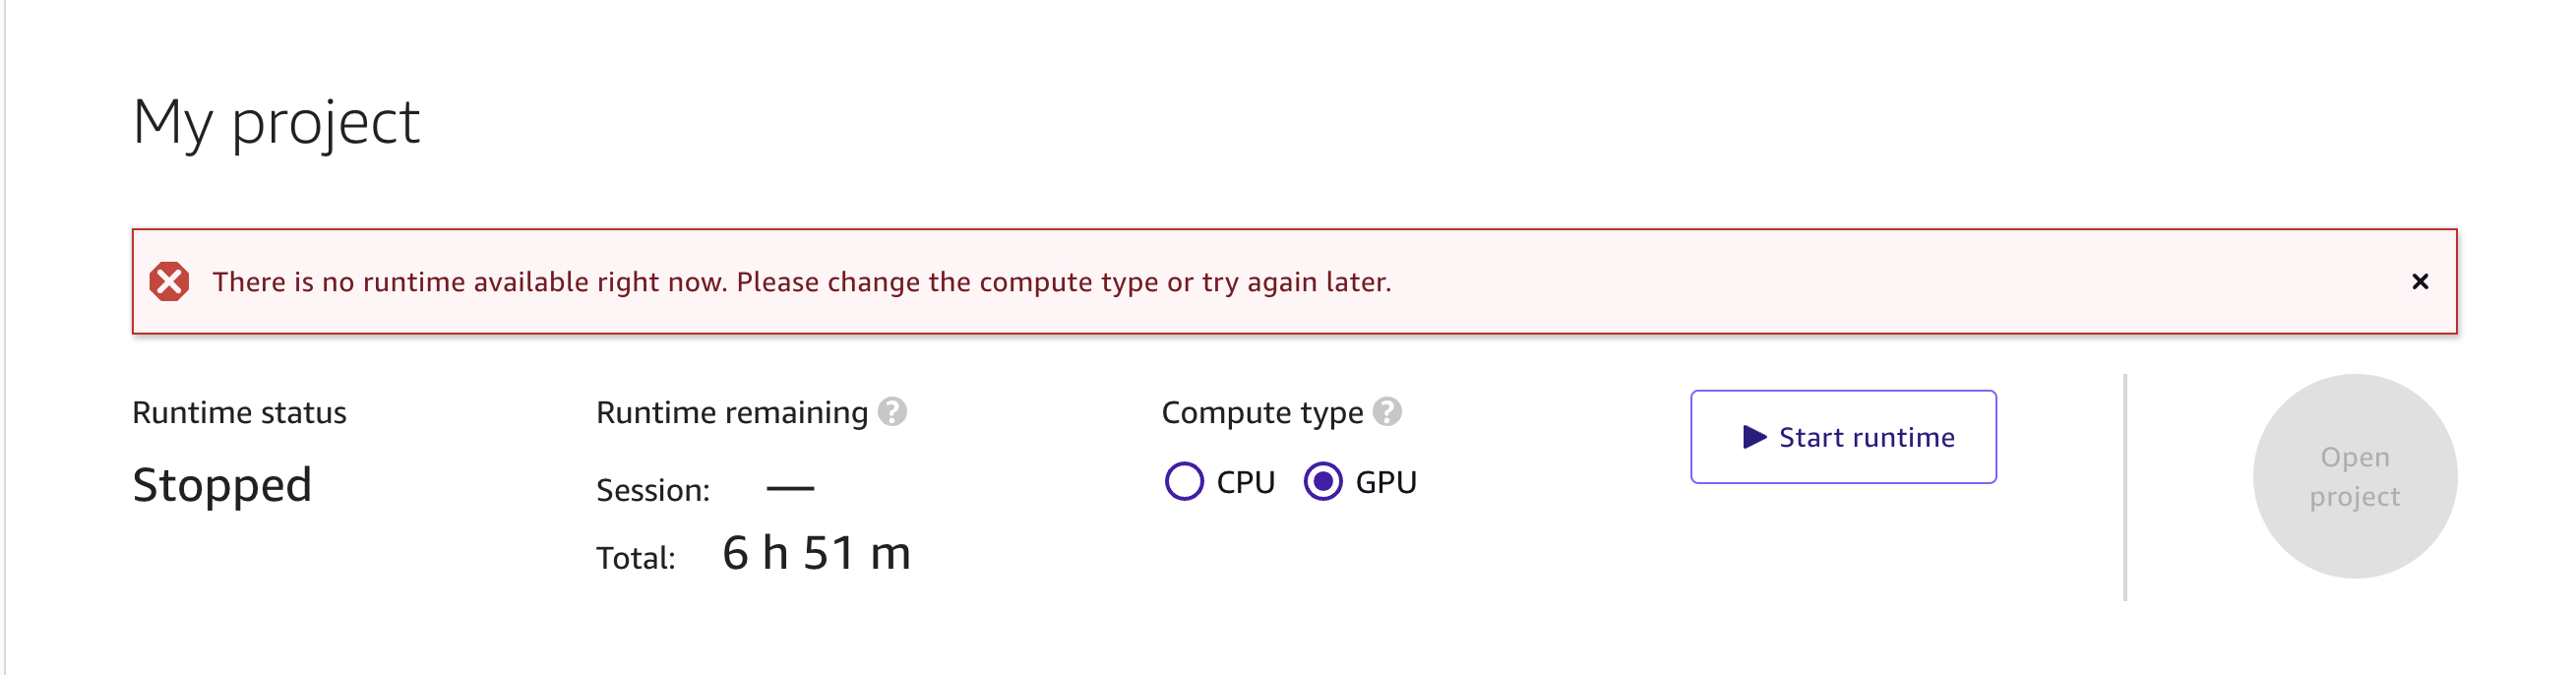Select the GPU compute type
This screenshot has height=675, width=2576.
pyautogui.click(x=1322, y=482)
